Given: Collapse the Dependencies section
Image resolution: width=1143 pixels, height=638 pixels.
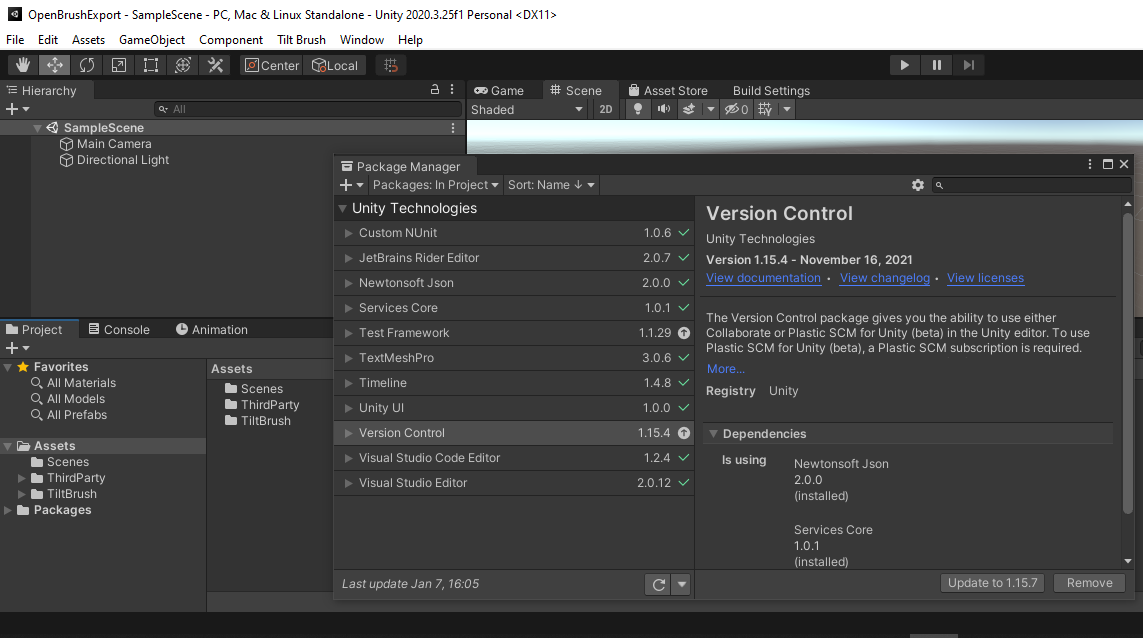Looking at the screenshot, I should [714, 434].
